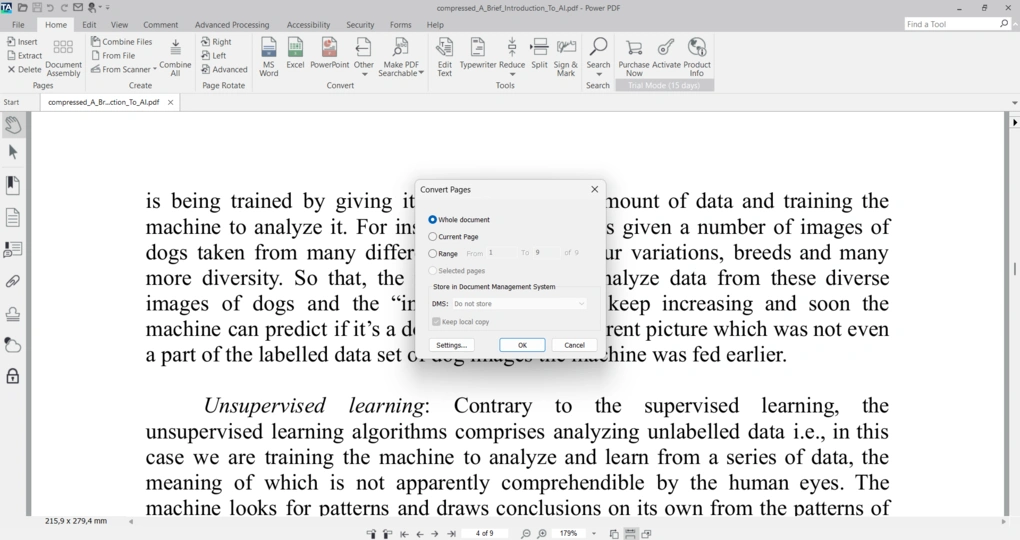The width and height of the screenshot is (1020, 540).
Task: Convert to Excel
Action: (x=295, y=53)
